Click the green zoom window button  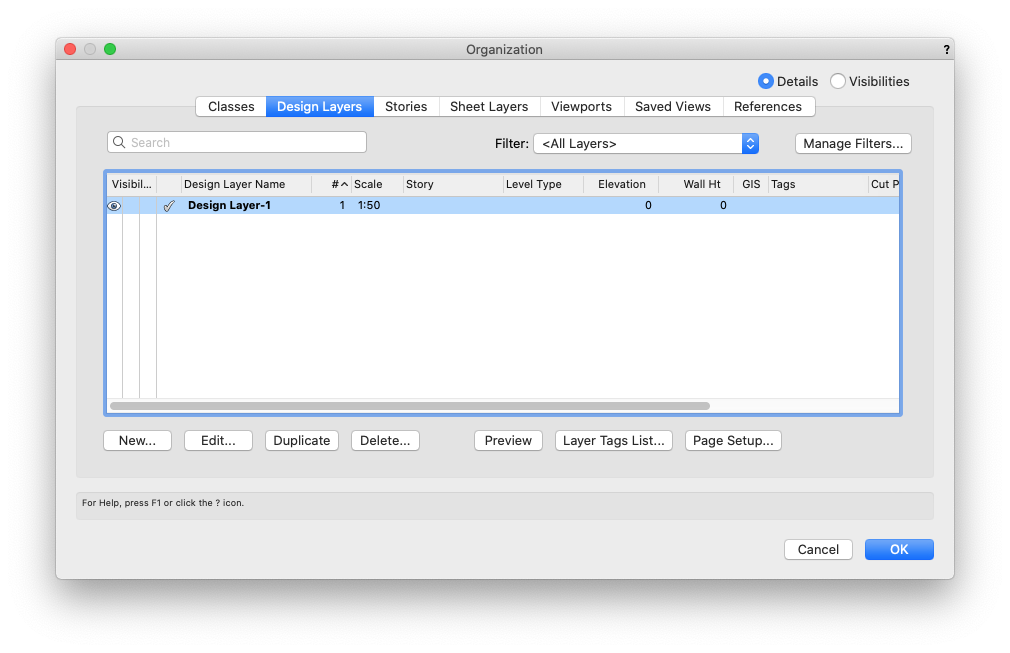tap(110, 49)
